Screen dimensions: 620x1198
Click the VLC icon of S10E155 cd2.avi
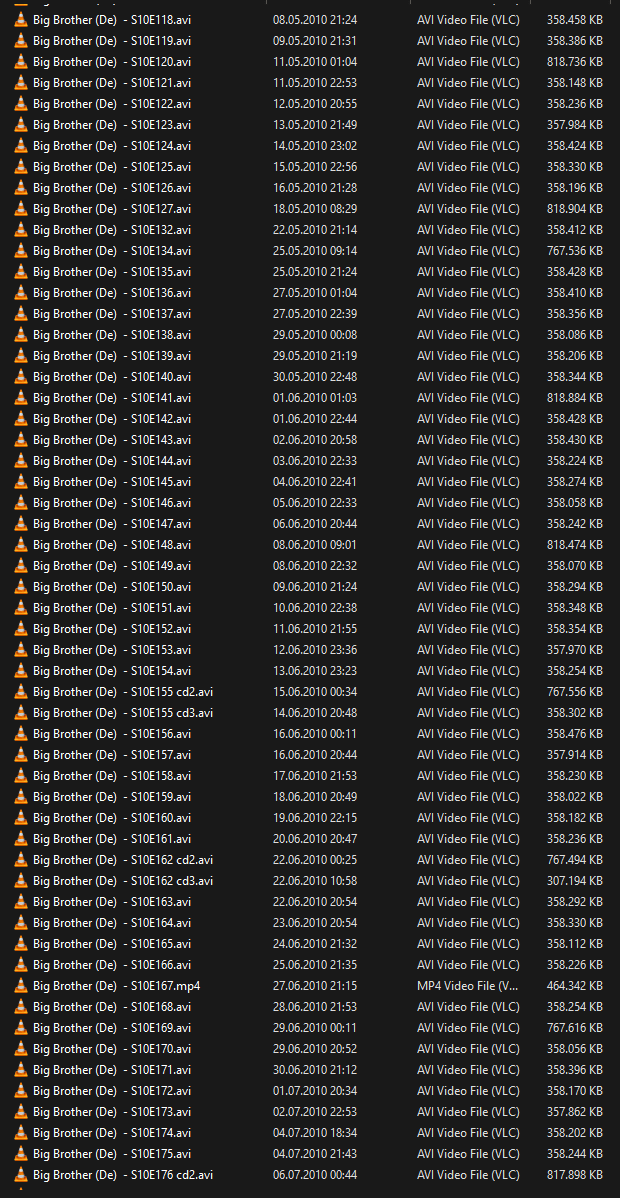[21, 691]
